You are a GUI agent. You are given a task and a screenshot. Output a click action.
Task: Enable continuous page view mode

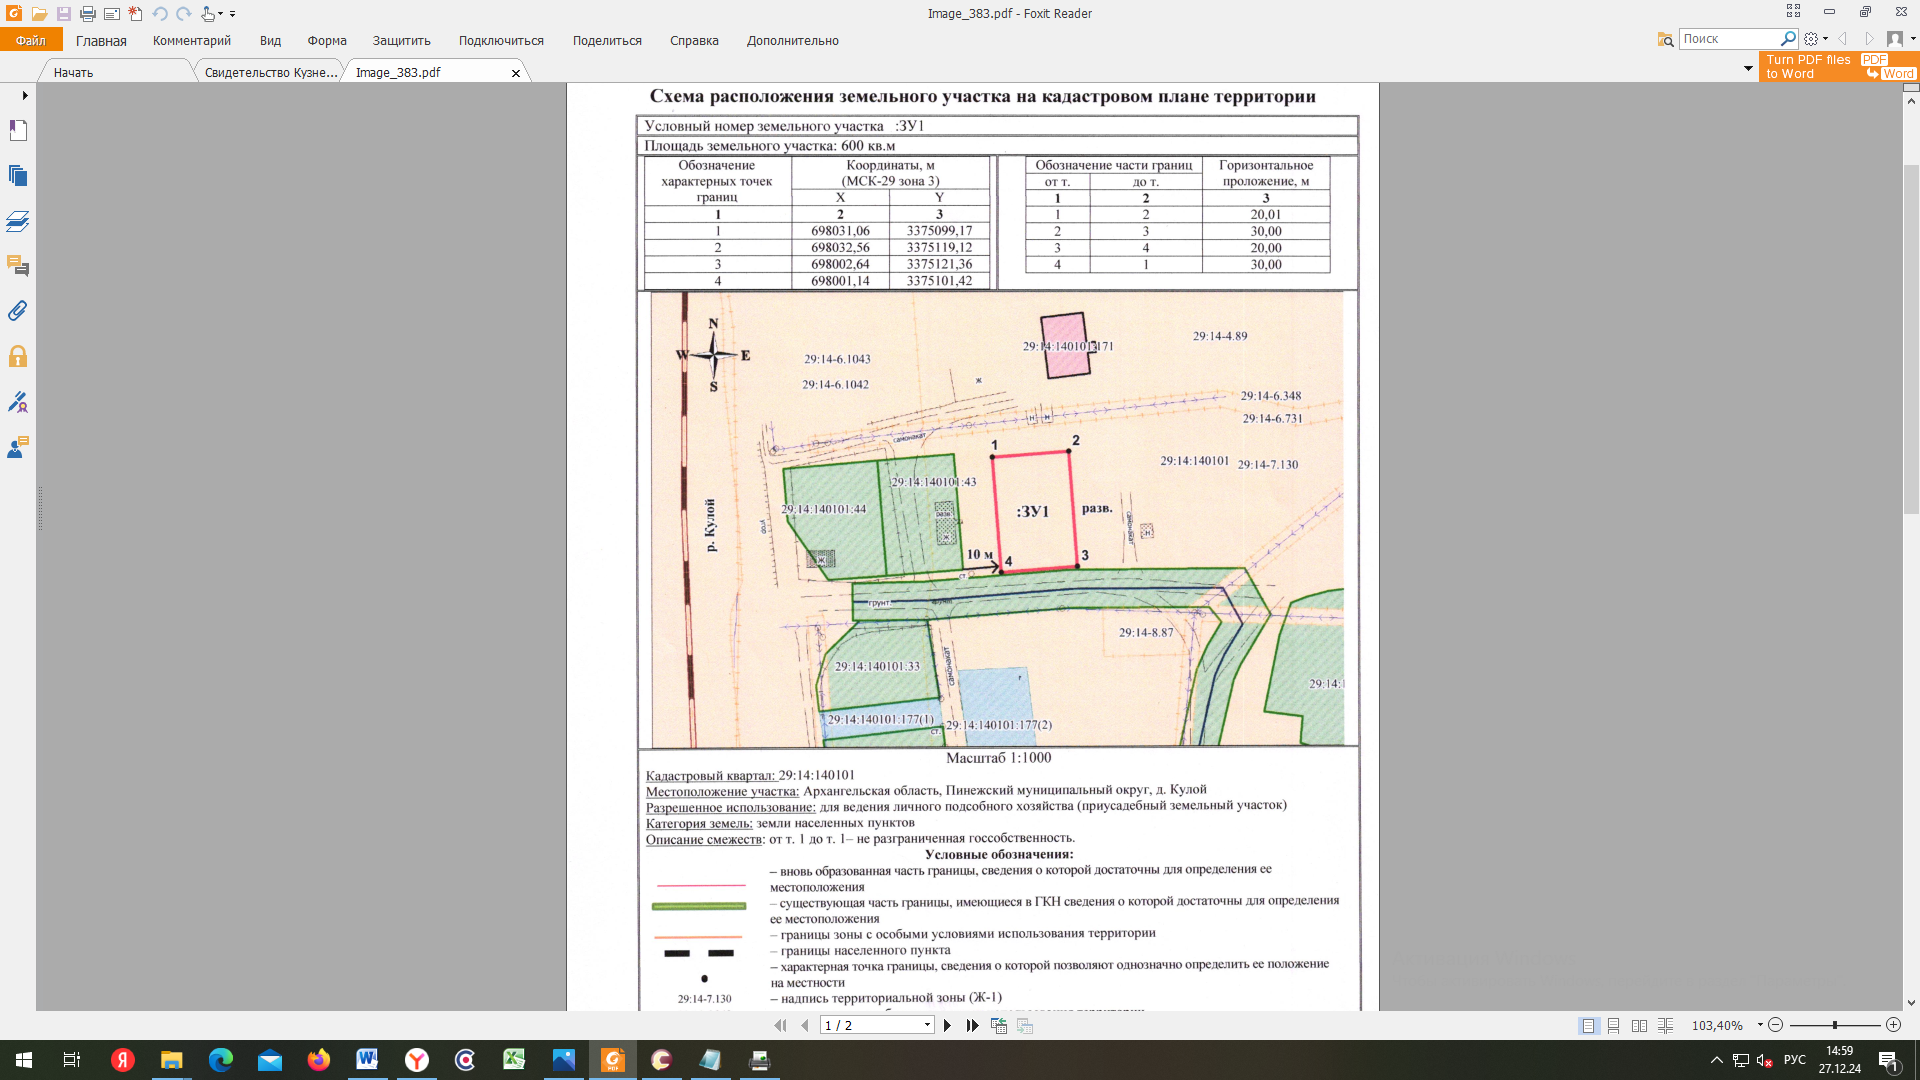pyautogui.click(x=1613, y=1026)
